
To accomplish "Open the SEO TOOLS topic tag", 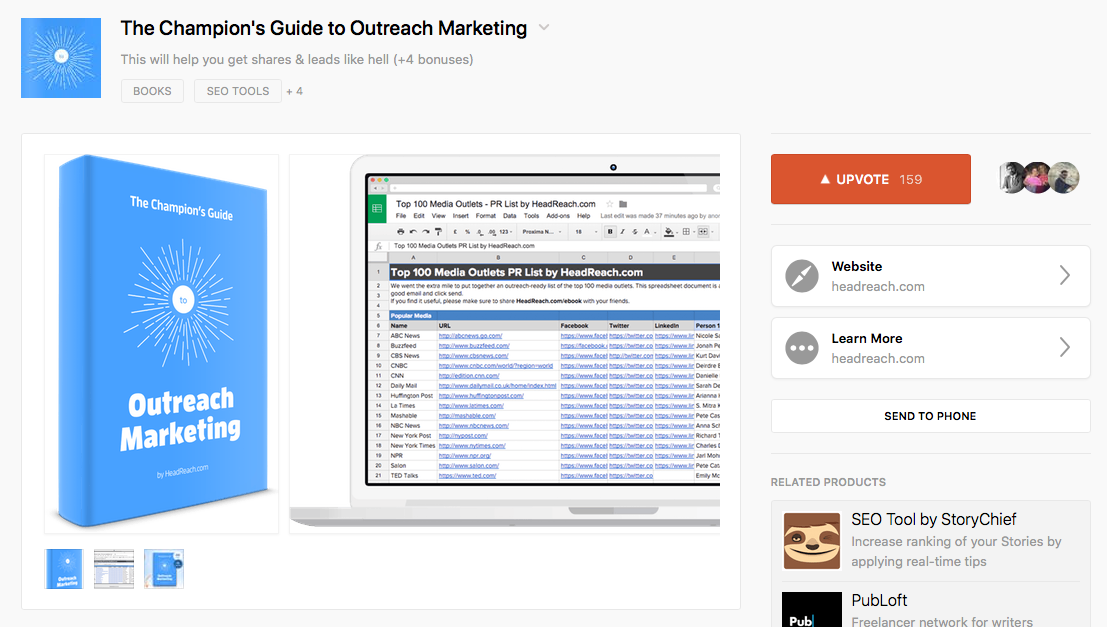I will [x=238, y=91].
